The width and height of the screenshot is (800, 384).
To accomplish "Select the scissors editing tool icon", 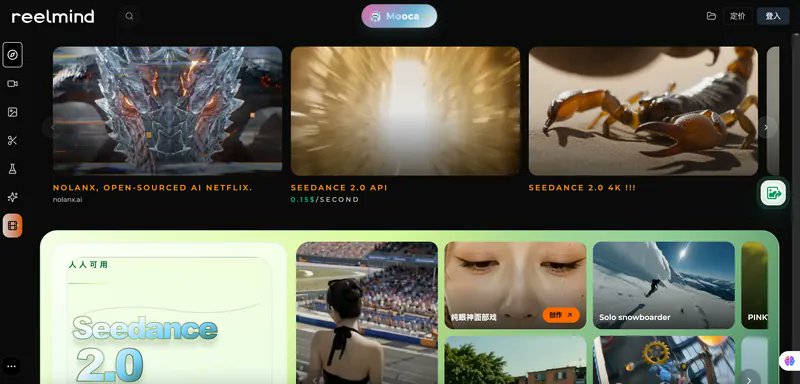I will coord(12,141).
